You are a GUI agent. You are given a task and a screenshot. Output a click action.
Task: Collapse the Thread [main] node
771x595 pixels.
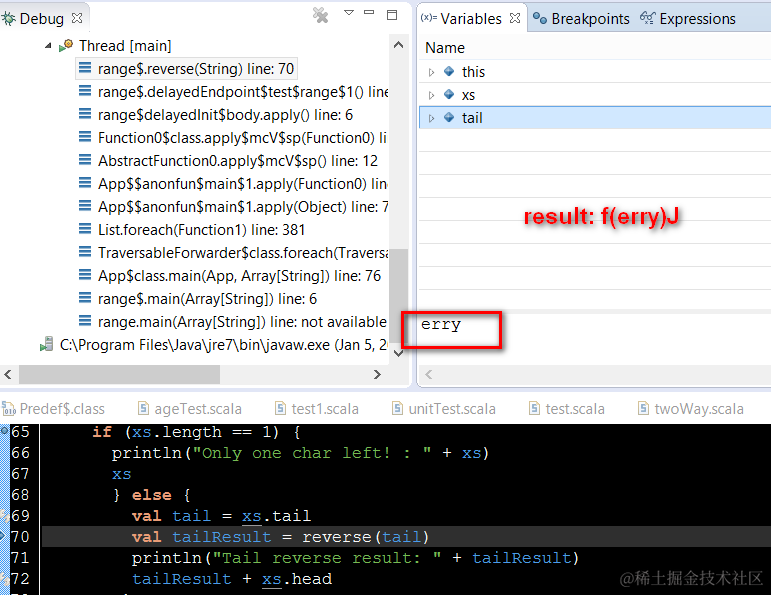tap(48, 46)
